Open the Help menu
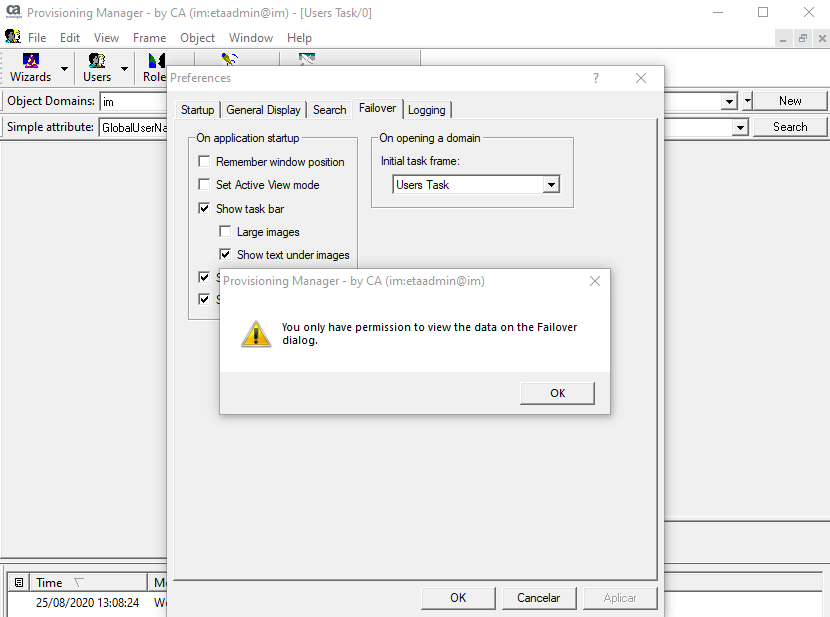 (x=299, y=38)
